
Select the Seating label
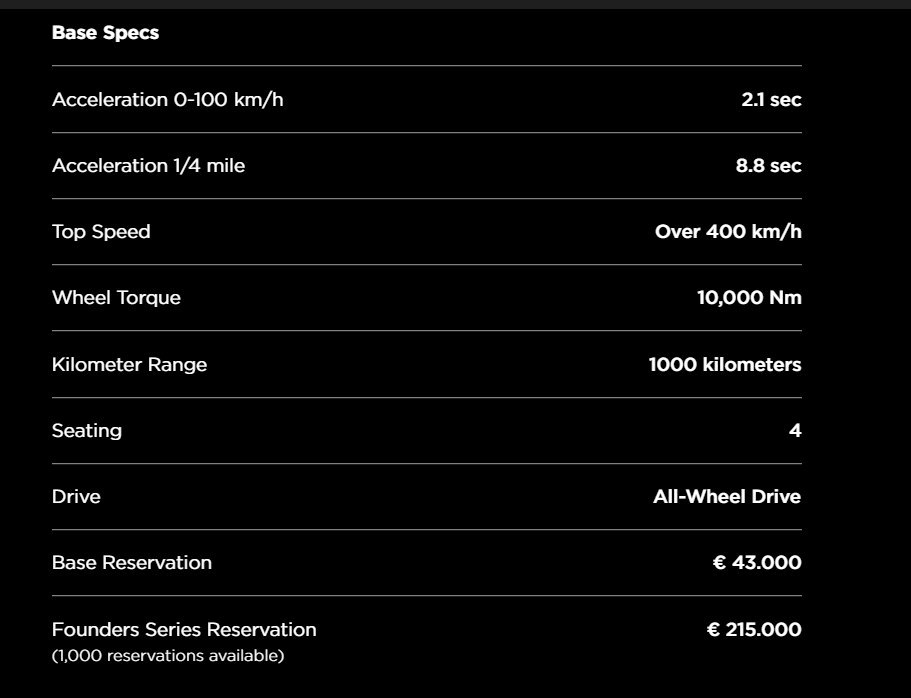[x=87, y=431]
